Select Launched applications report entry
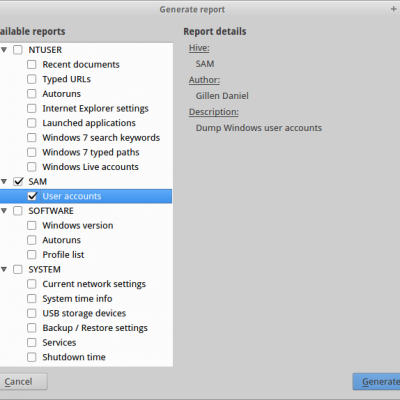 [x=89, y=123]
